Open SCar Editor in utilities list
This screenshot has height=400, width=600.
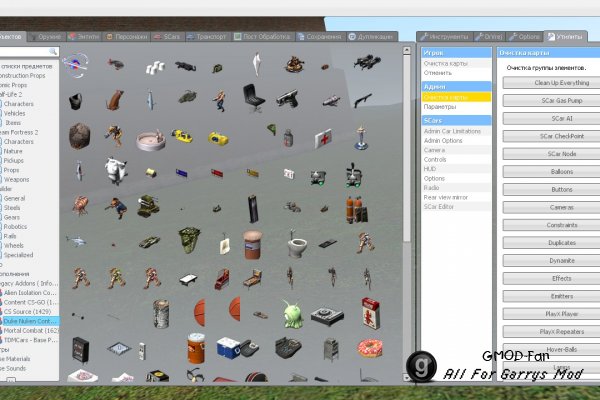coord(456,207)
